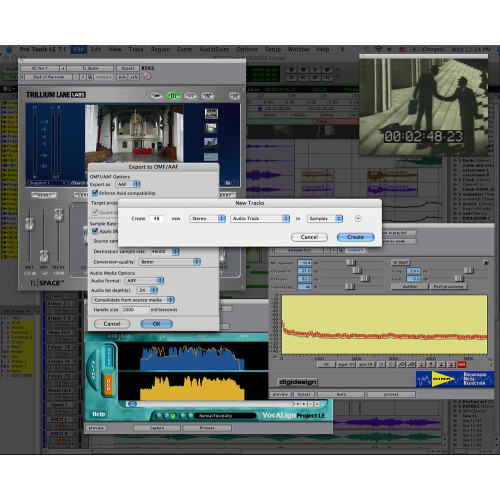Viewport: 500px width, 500px height.
Task: Open the Apple menu
Action: pyautogui.click(x=9, y=50)
